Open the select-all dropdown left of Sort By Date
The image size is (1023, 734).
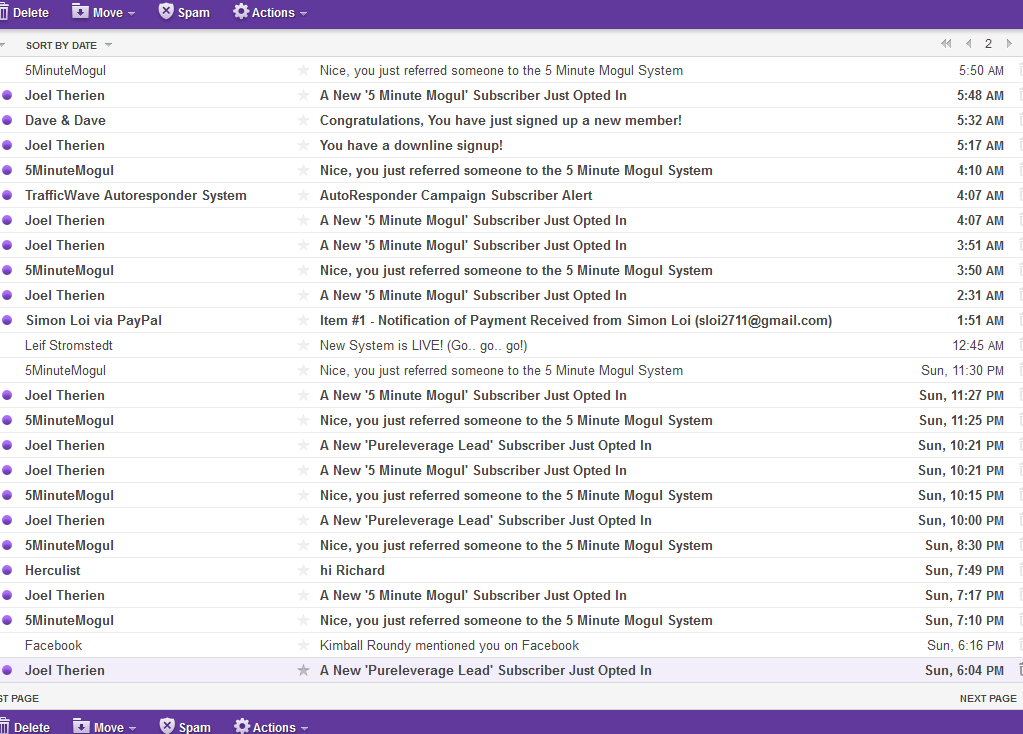3,45
